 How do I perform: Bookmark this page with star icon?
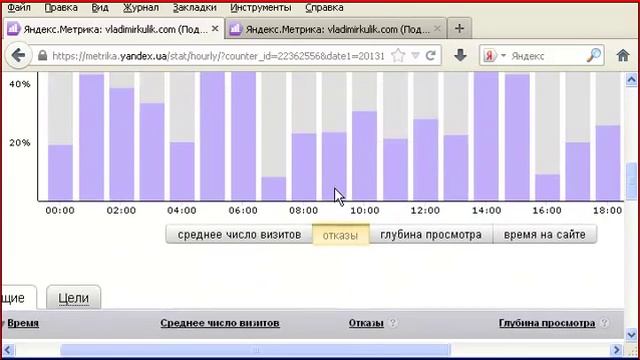398,56
